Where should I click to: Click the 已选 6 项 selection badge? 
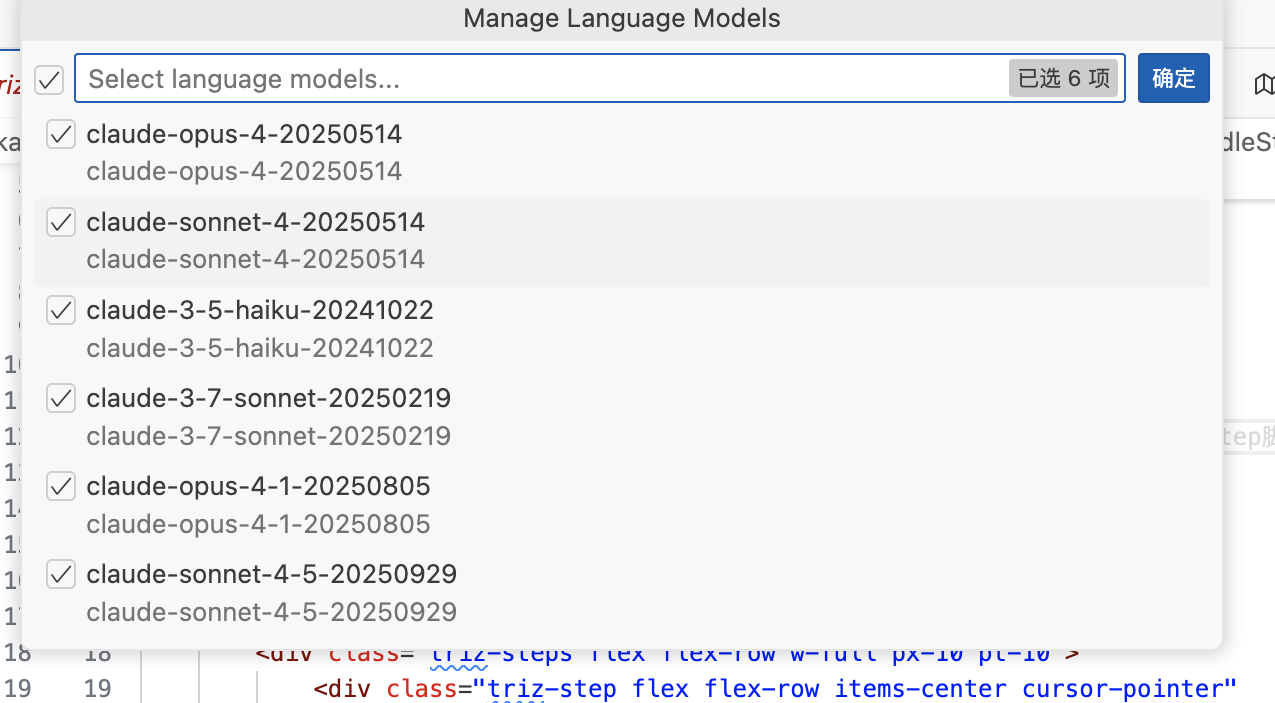1063,79
